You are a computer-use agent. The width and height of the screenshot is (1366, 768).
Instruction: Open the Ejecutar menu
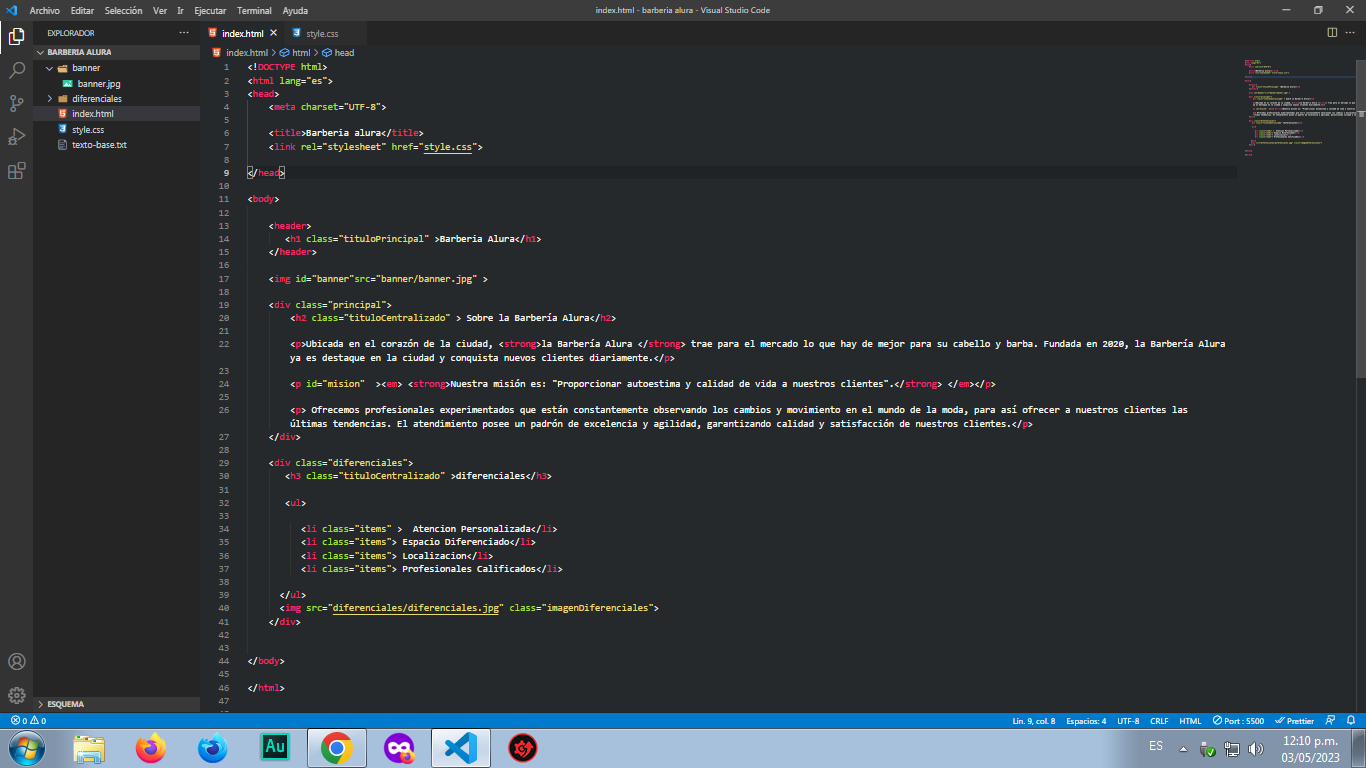pyautogui.click(x=210, y=10)
